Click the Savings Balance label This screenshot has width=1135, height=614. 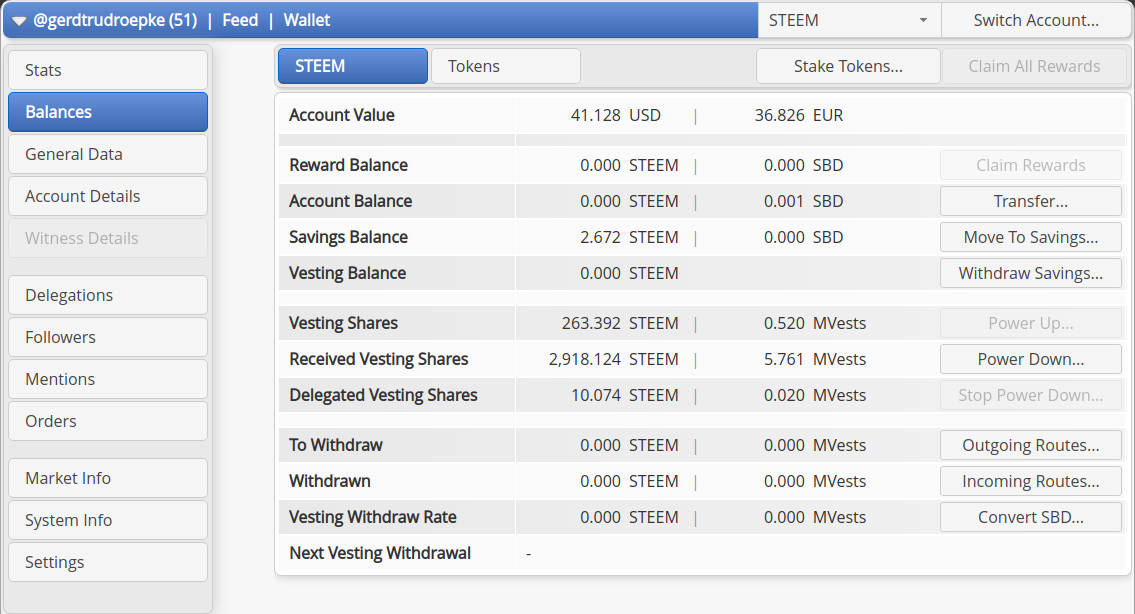click(348, 237)
